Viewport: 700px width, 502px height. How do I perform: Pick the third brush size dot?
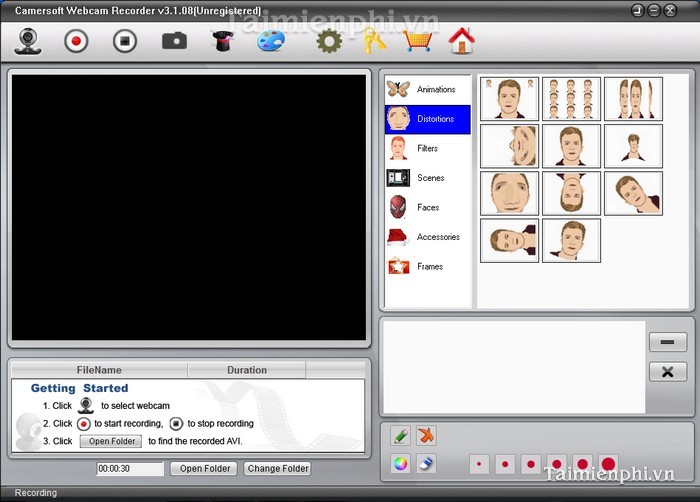coord(531,464)
